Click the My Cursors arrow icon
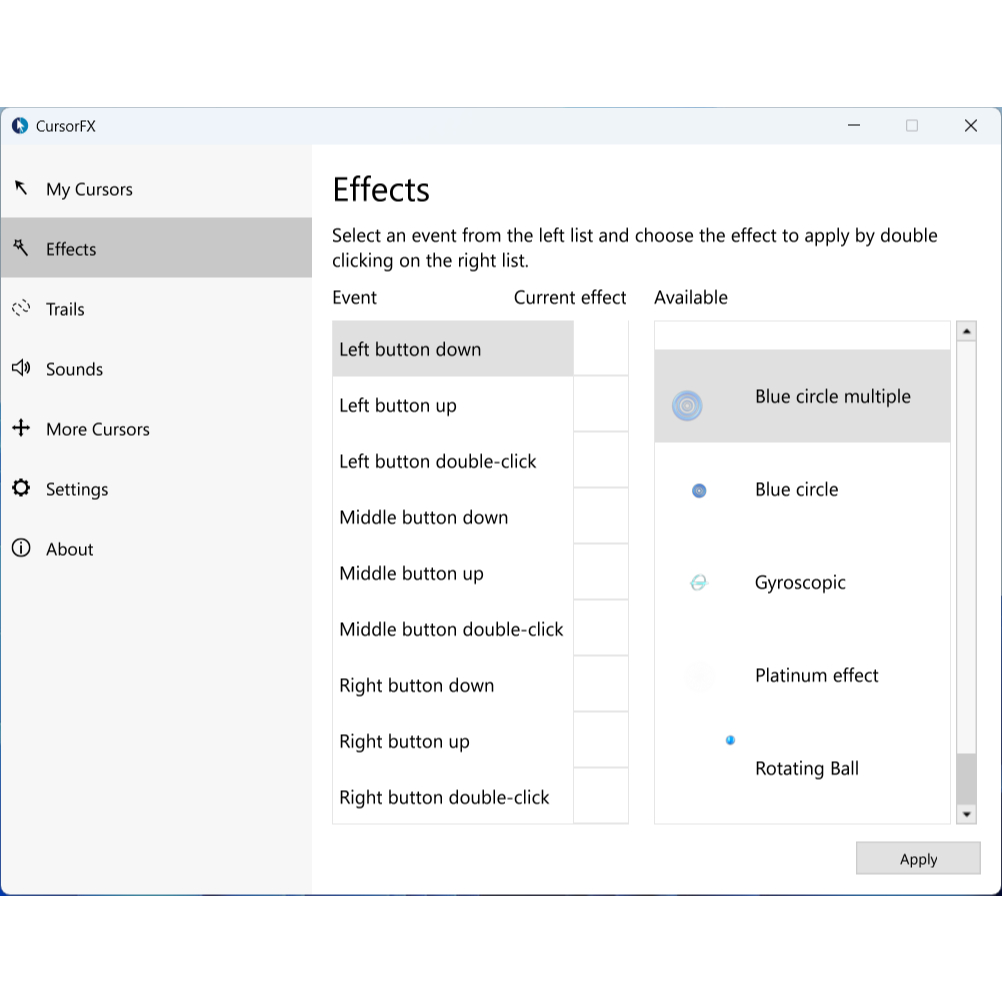This screenshot has height=1002, width=1002. click(x=21, y=188)
